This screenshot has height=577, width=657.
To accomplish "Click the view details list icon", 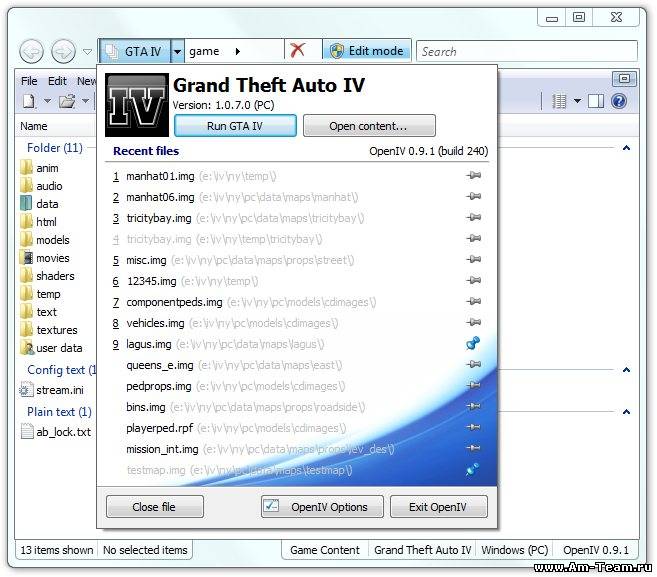I will point(559,101).
